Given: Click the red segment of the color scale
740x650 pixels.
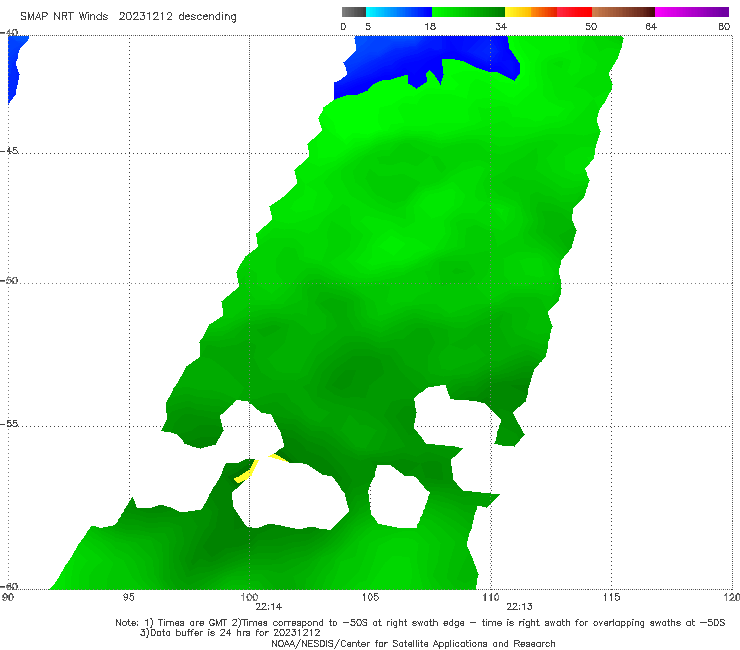Looking at the screenshot, I should [x=574, y=12].
